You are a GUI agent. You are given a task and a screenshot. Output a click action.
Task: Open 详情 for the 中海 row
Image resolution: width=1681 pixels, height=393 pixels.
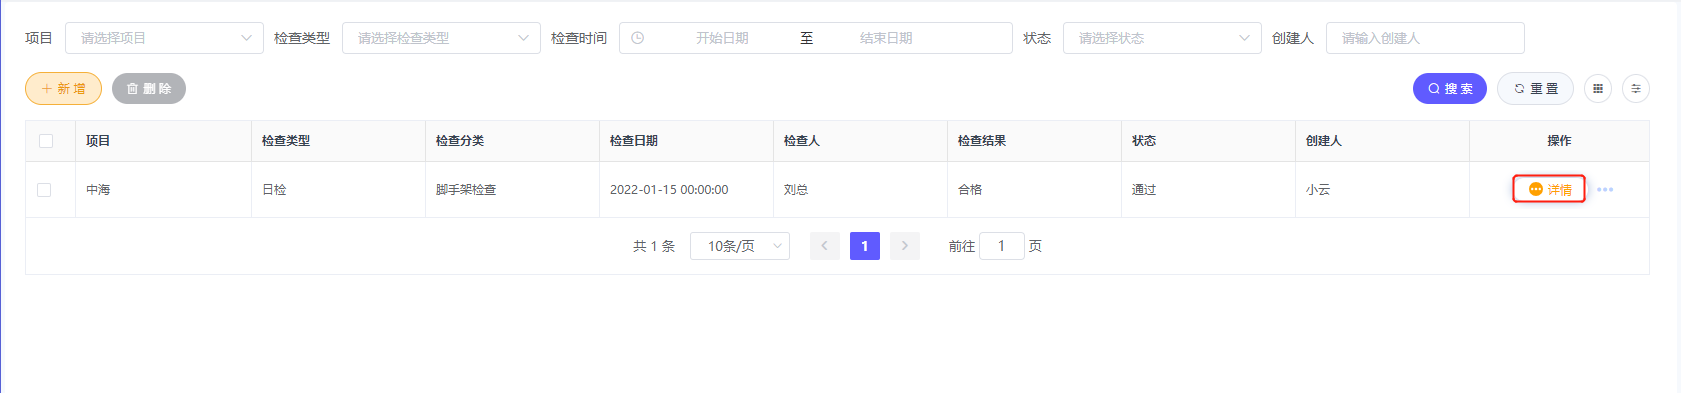click(x=1550, y=190)
